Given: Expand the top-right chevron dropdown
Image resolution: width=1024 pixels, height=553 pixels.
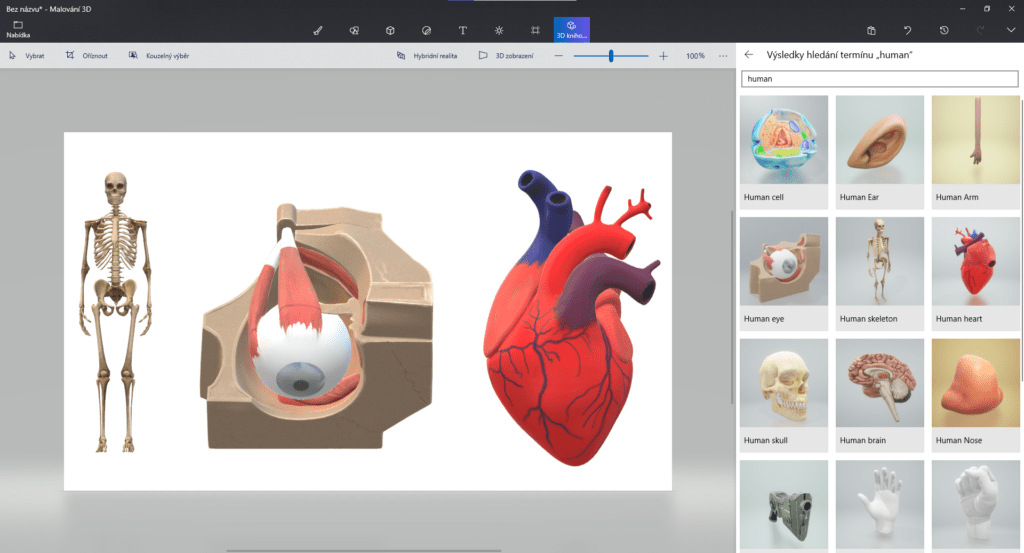Looking at the screenshot, I should [1011, 30].
